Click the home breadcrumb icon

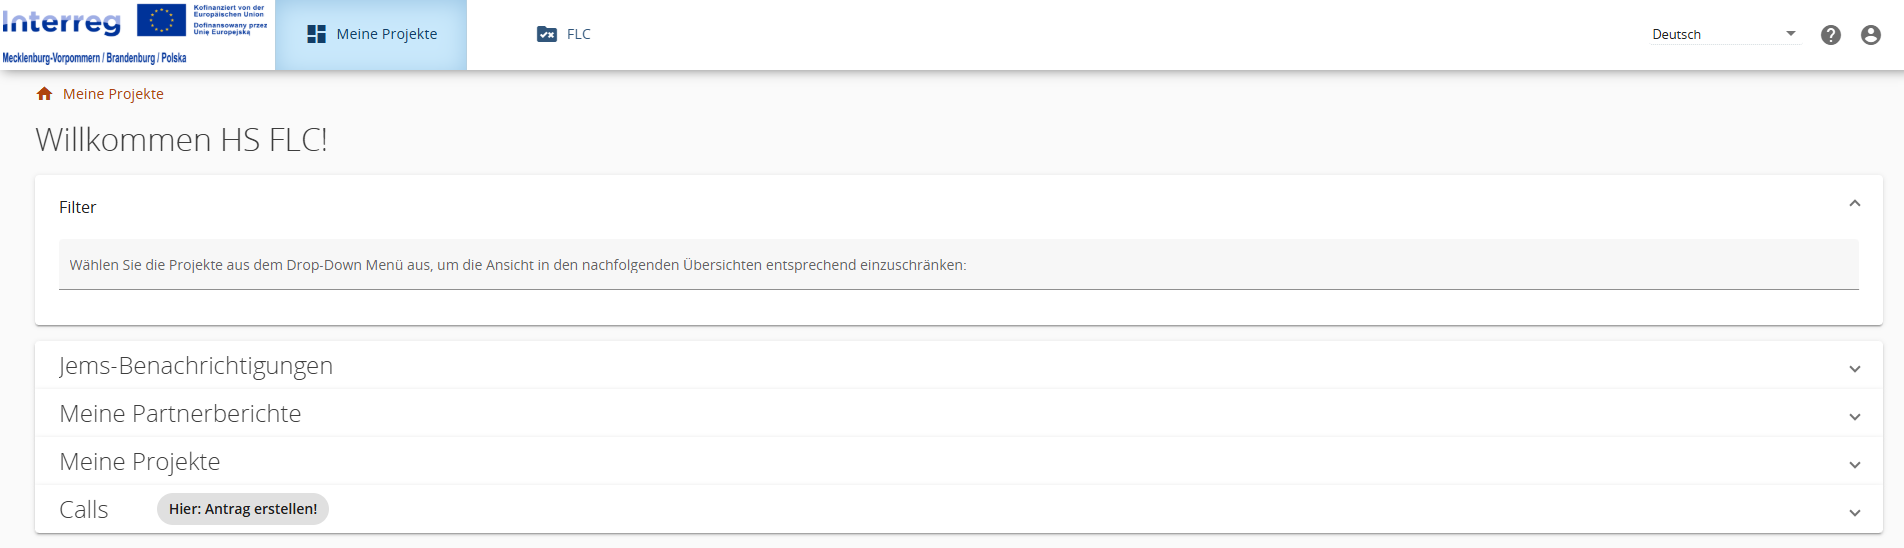click(x=44, y=94)
